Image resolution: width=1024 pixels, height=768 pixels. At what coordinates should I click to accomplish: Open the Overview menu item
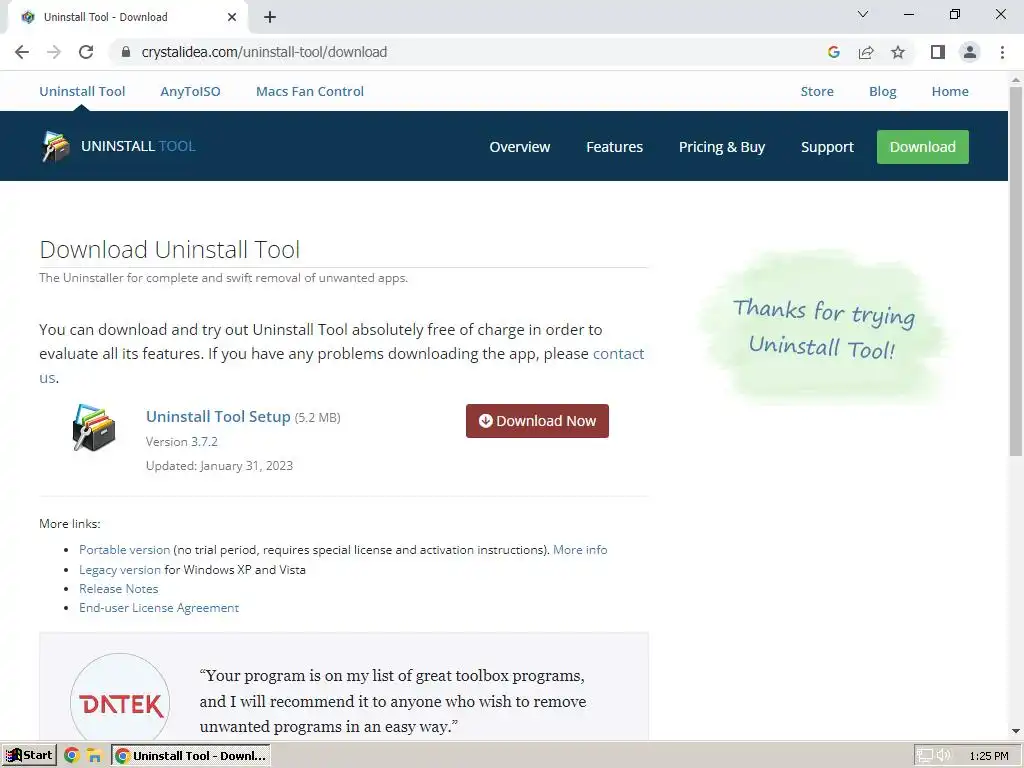click(x=520, y=147)
